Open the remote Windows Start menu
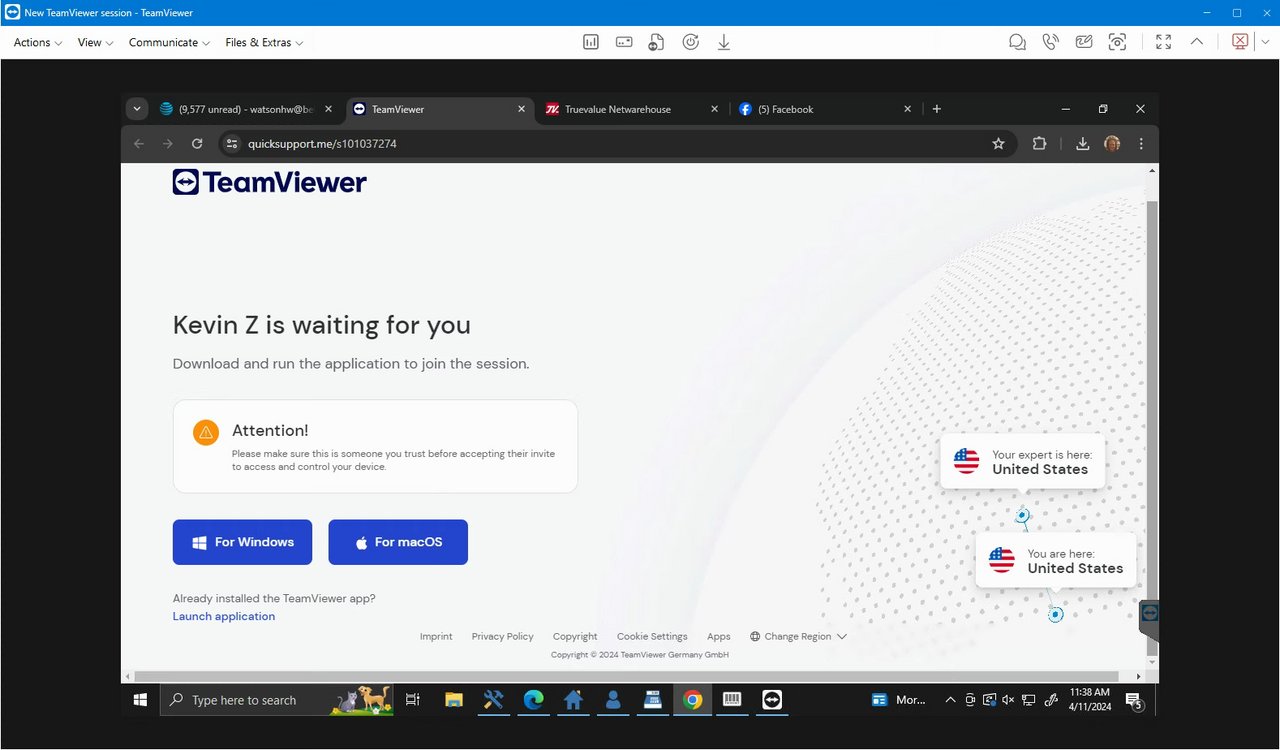1280x750 pixels. [x=140, y=700]
